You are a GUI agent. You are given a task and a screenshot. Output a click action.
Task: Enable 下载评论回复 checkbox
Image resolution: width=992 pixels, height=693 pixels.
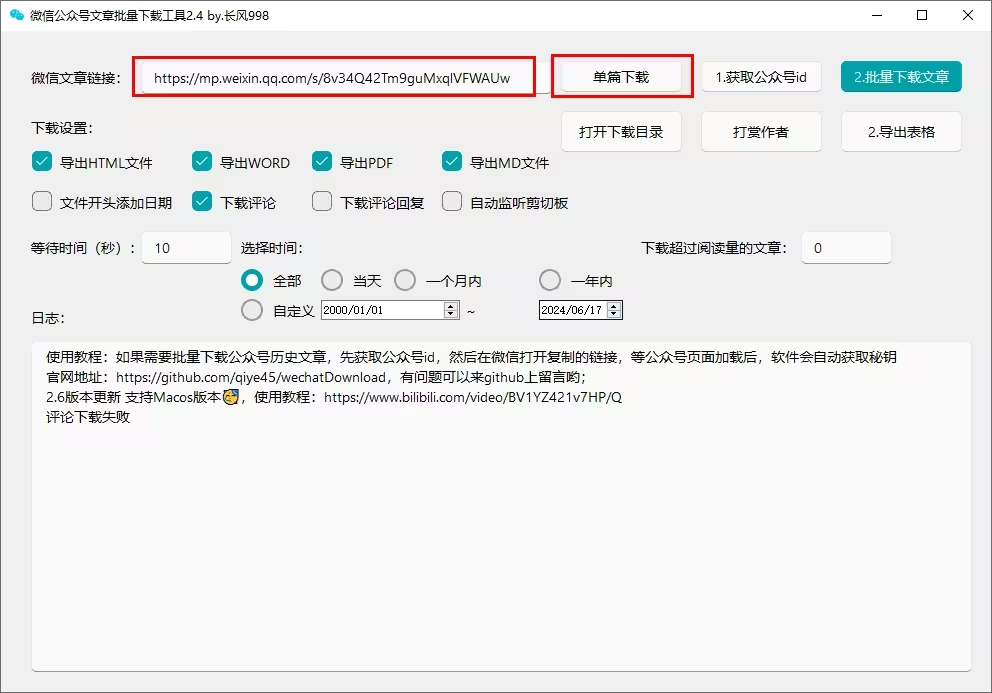(322, 202)
